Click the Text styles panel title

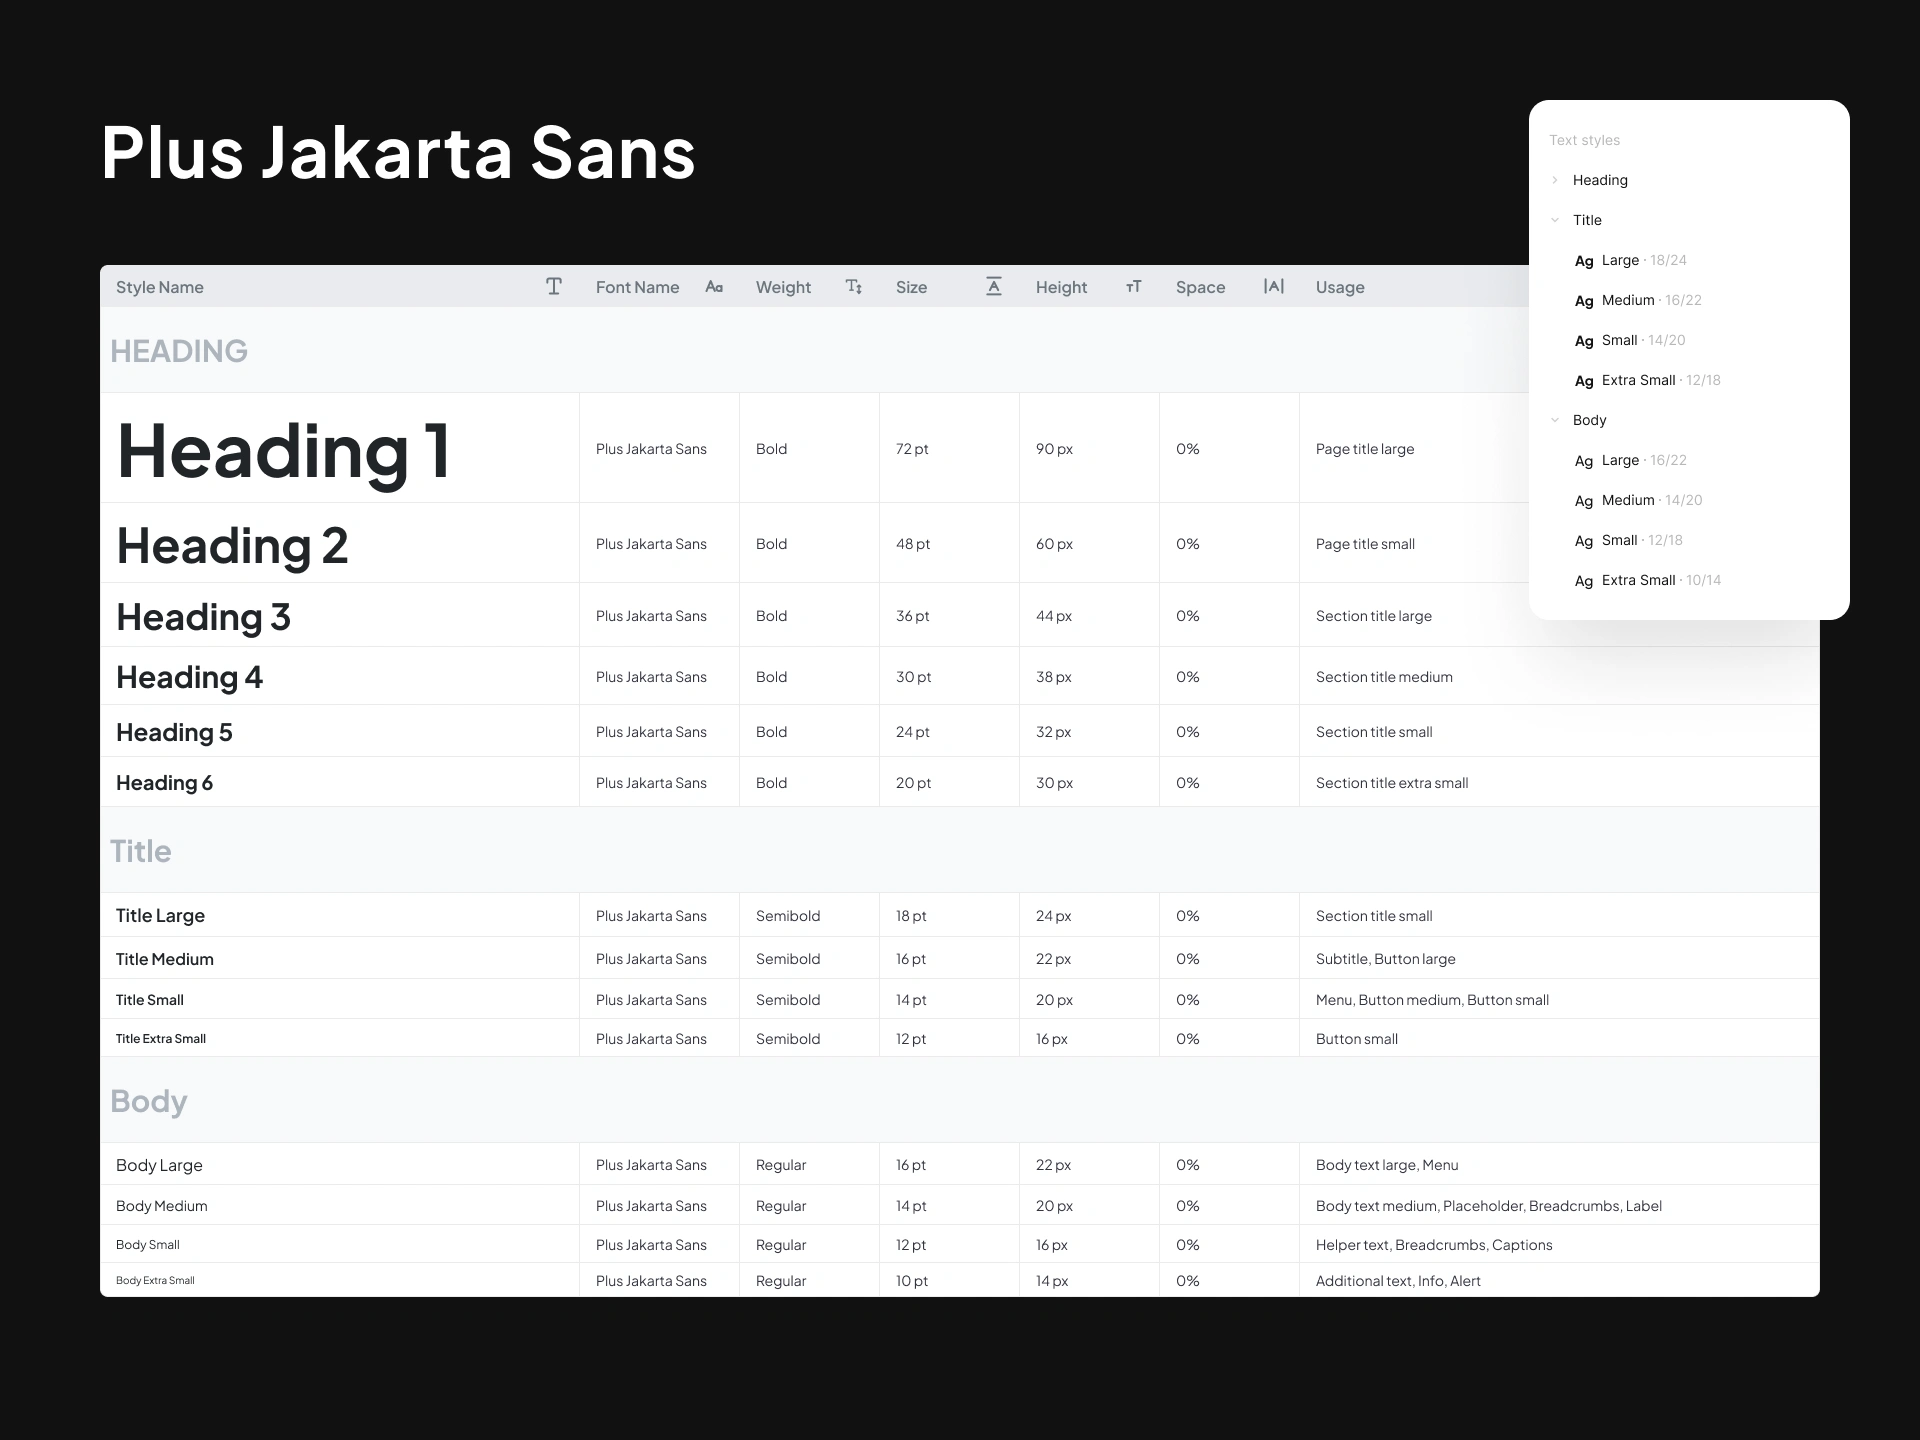(x=1584, y=140)
